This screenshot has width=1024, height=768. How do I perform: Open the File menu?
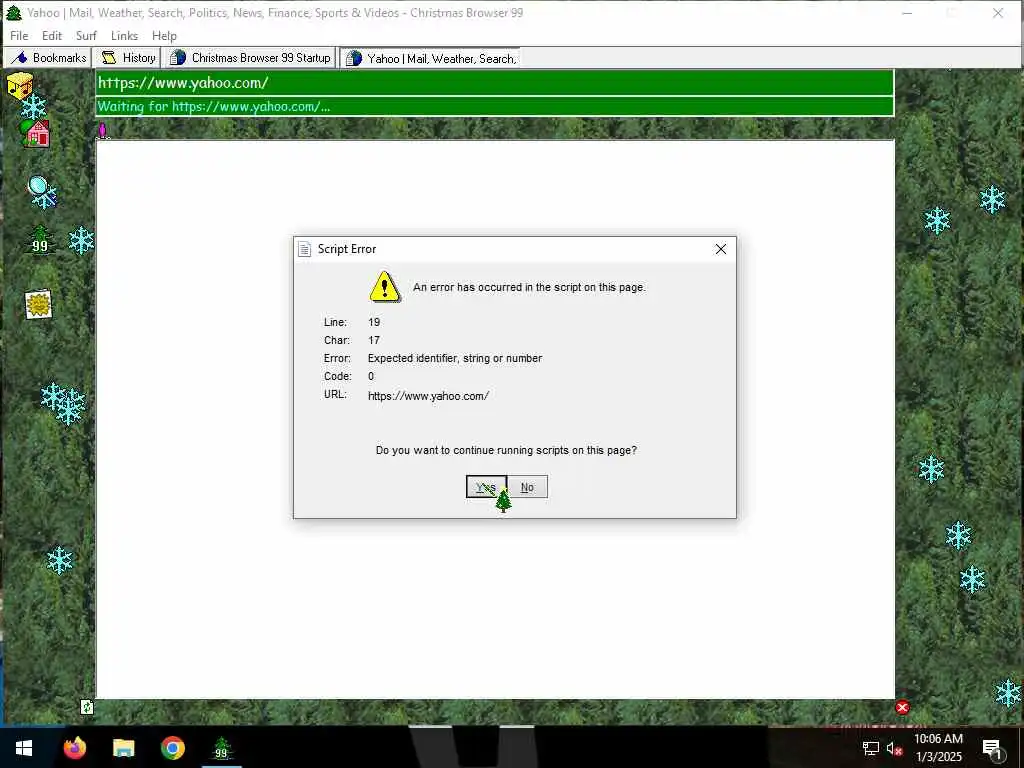coord(19,36)
